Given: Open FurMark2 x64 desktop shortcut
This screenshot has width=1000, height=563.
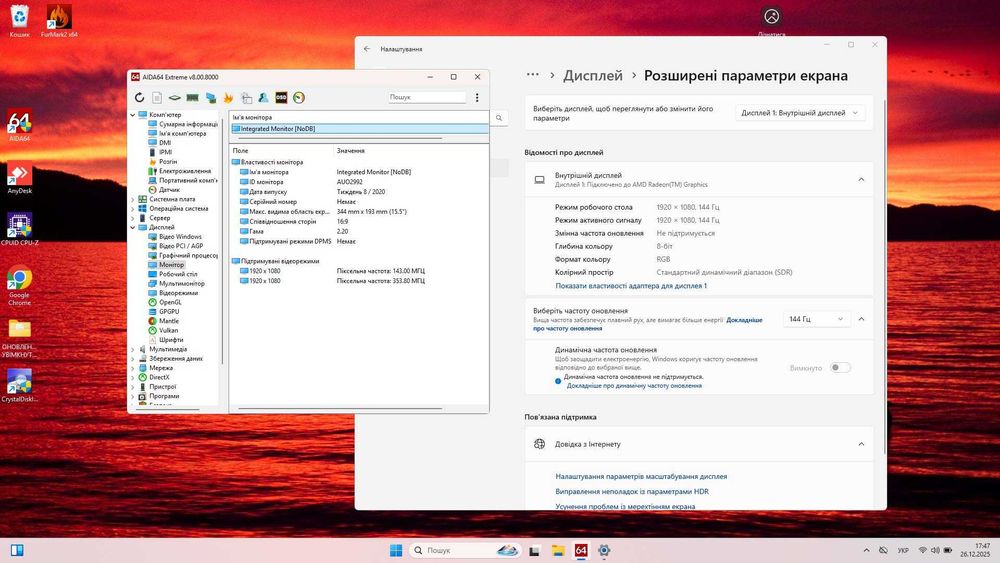Looking at the screenshot, I should pyautogui.click(x=59, y=18).
